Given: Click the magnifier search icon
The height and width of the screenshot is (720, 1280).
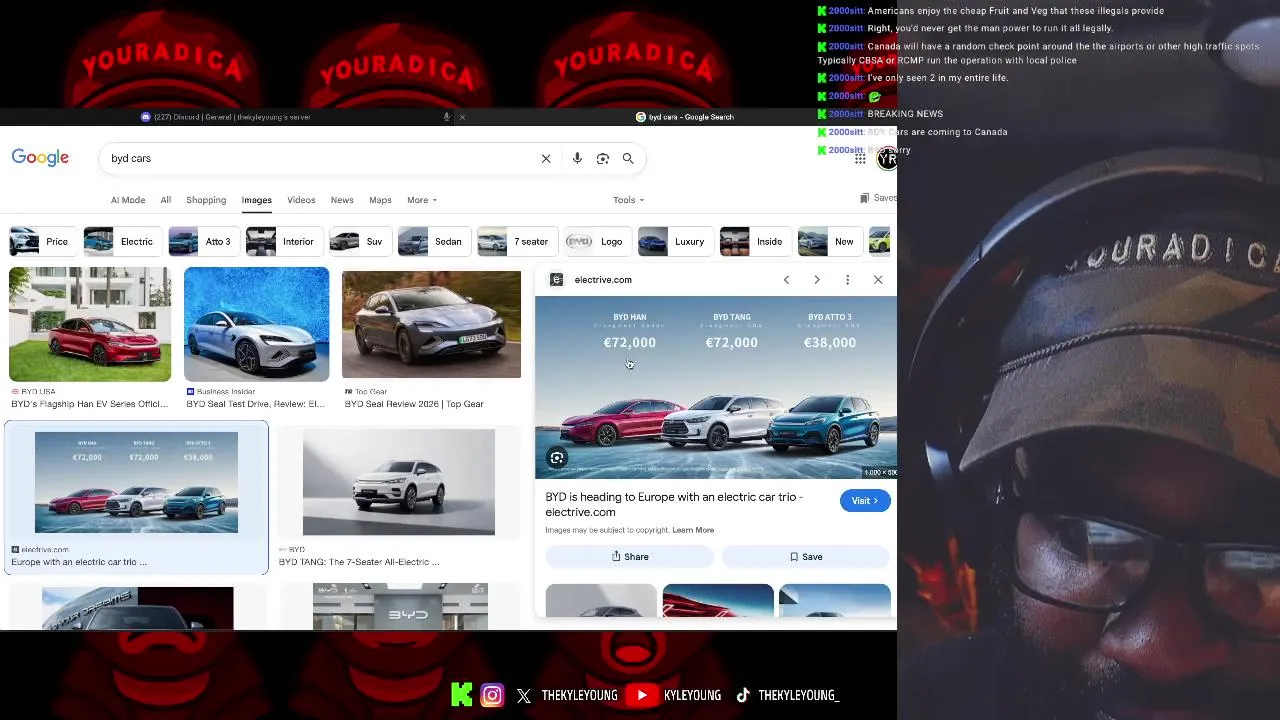Looking at the screenshot, I should pos(628,158).
